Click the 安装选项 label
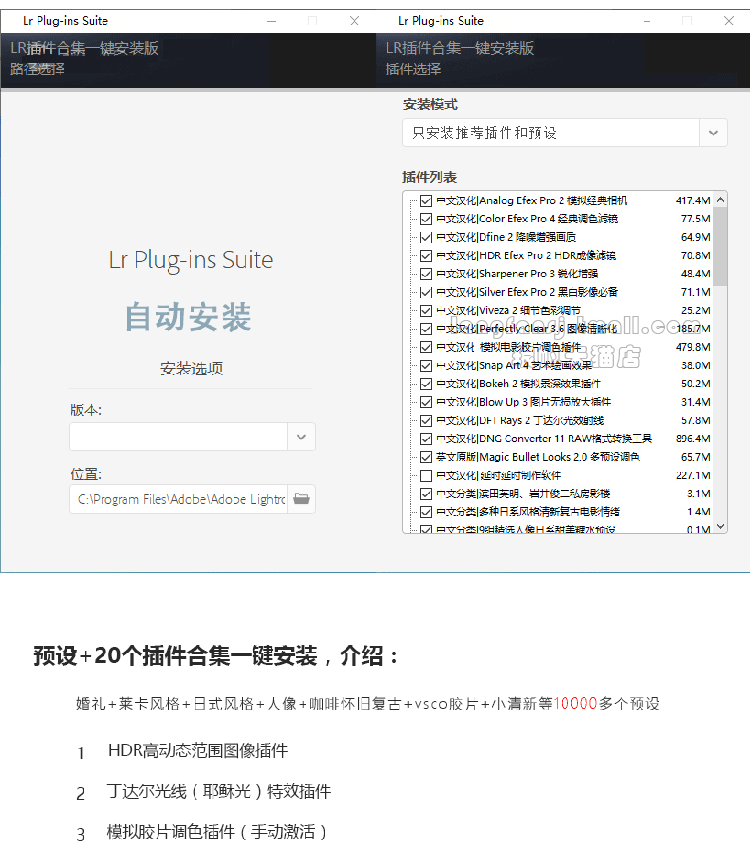The width and height of the screenshot is (750, 842). (x=191, y=368)
